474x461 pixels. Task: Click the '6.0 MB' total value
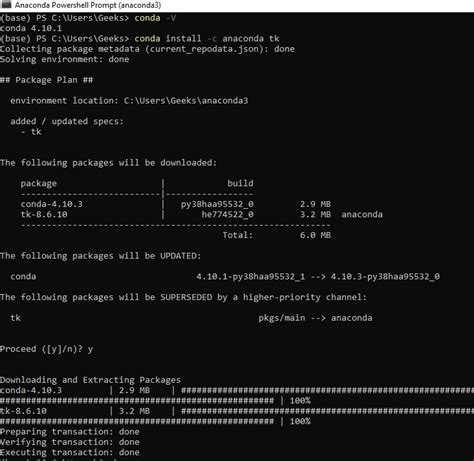(315, 235)
